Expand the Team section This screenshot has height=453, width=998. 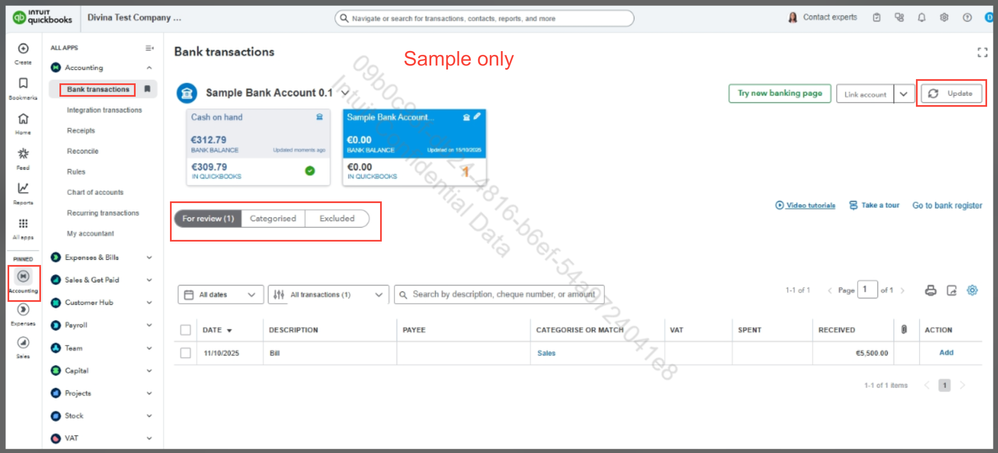tap(150, 348)
